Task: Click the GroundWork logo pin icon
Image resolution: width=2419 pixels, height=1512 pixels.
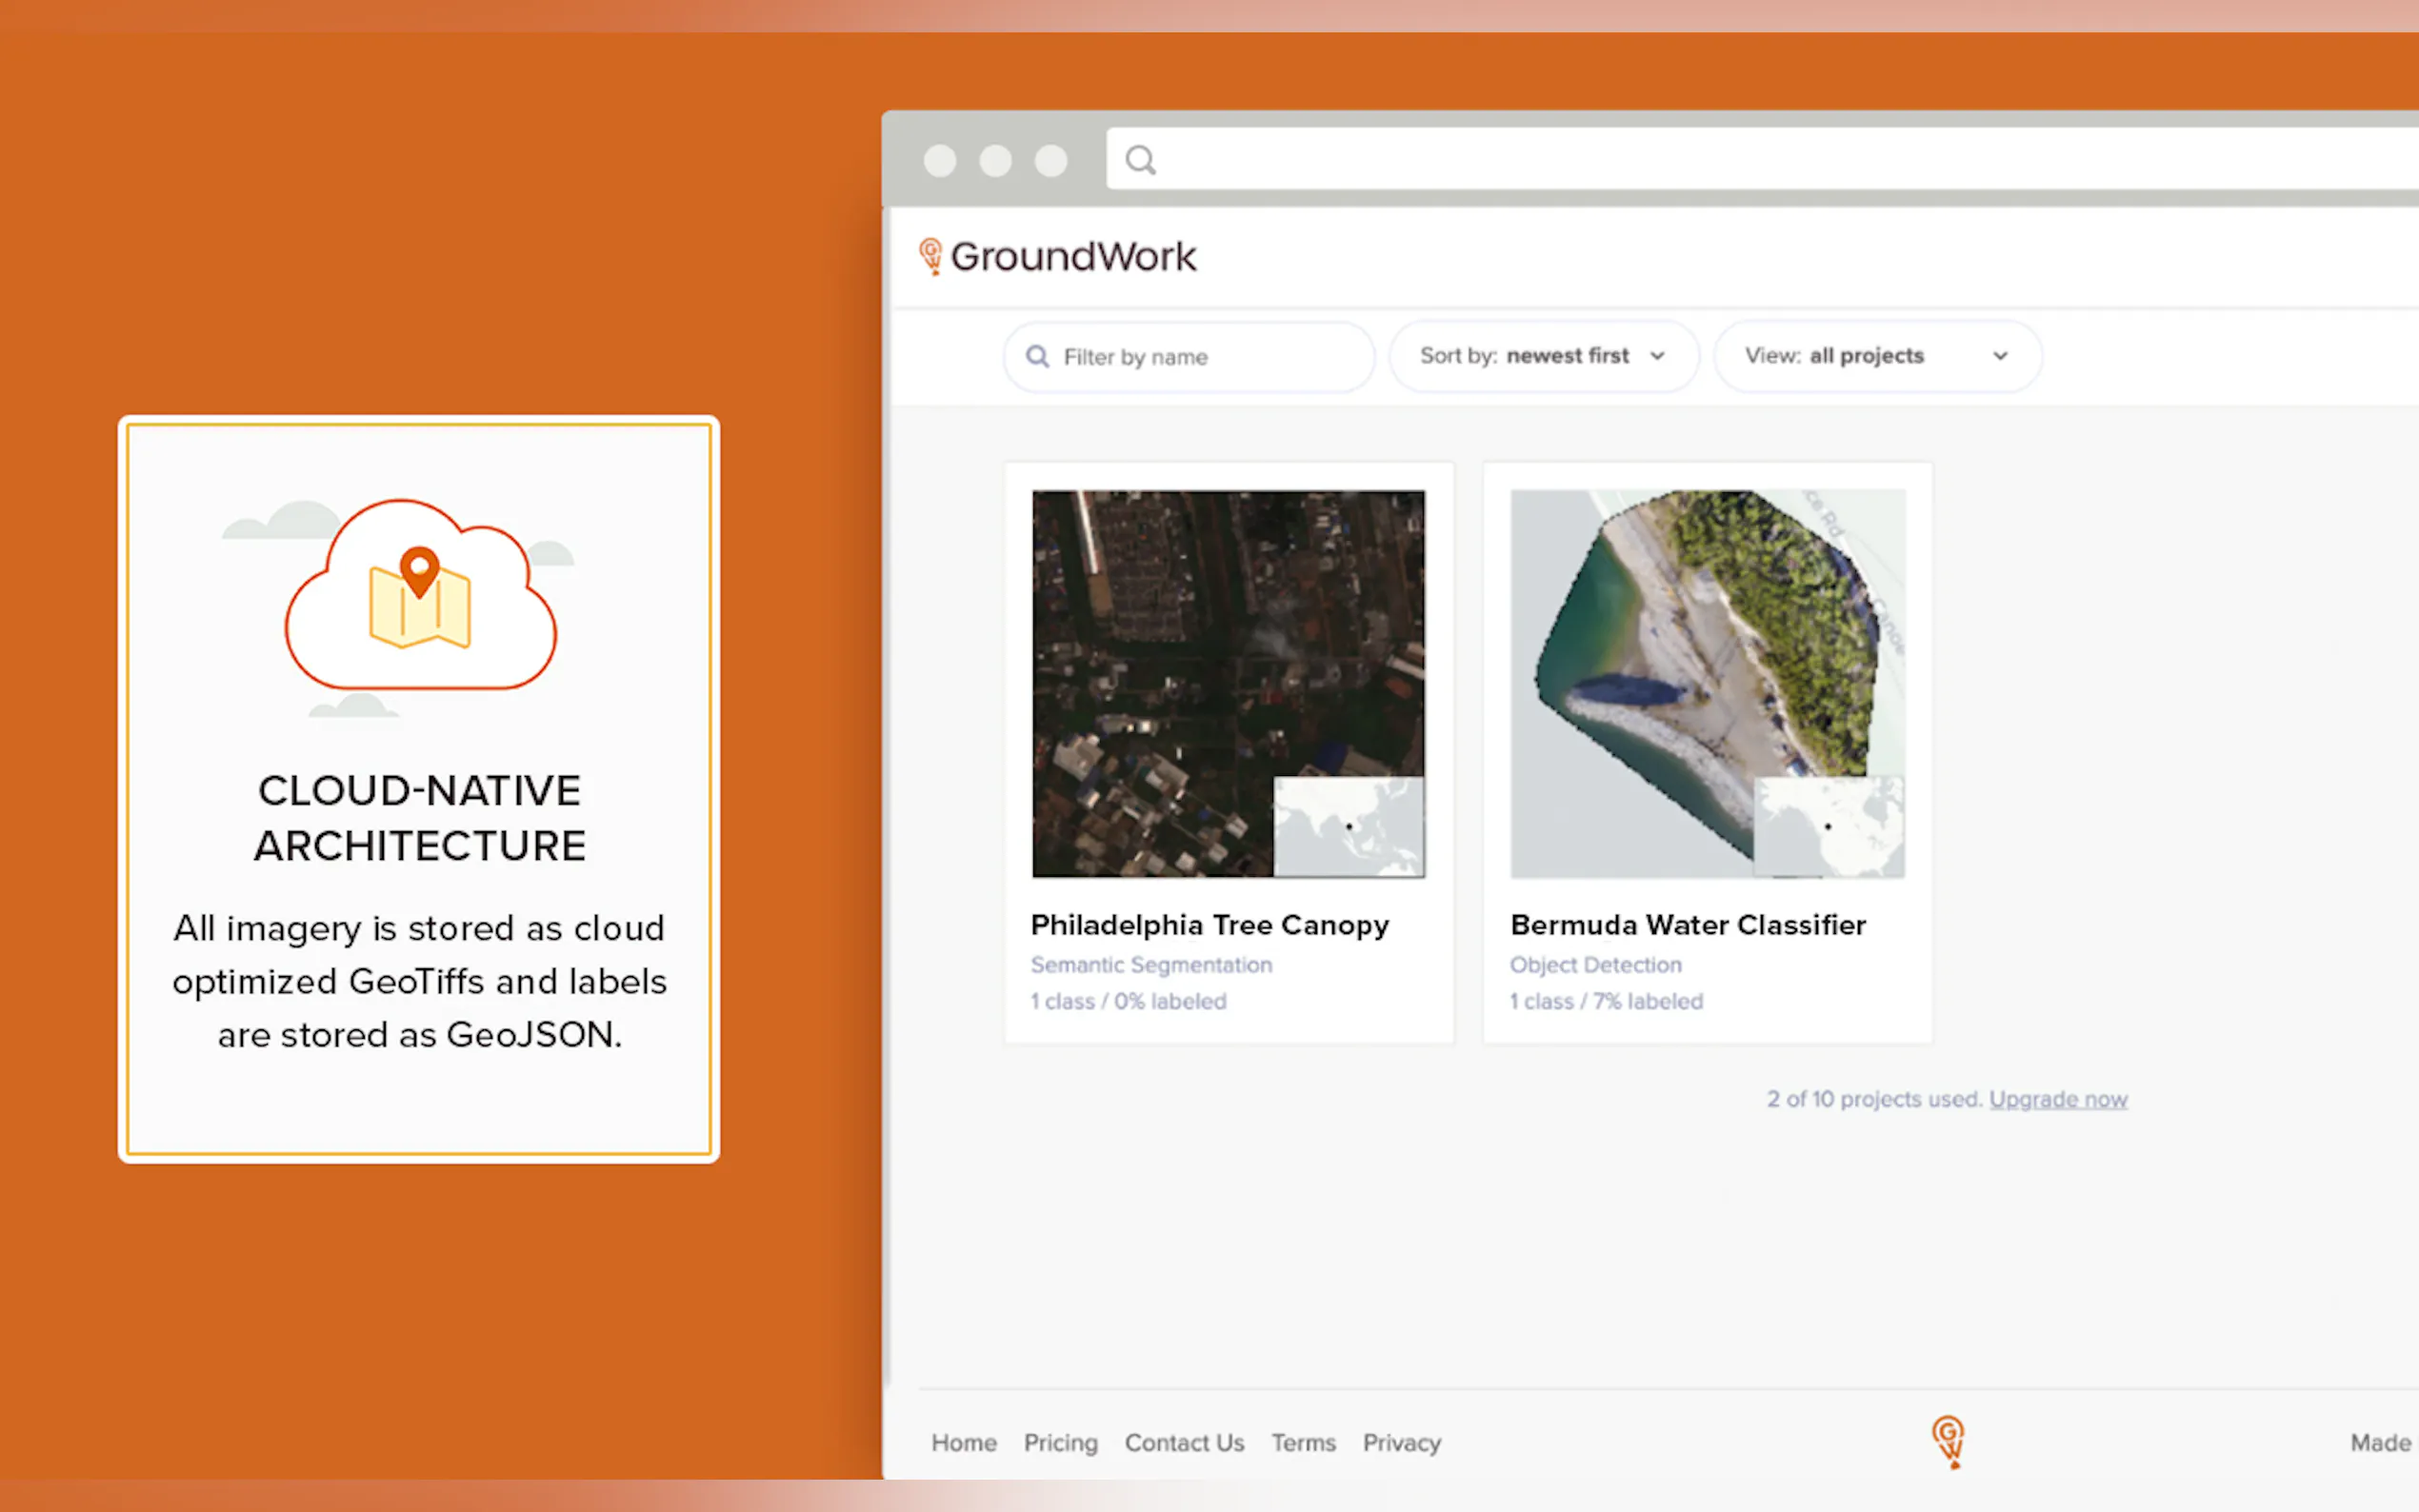Action: (x=930, y=256)
